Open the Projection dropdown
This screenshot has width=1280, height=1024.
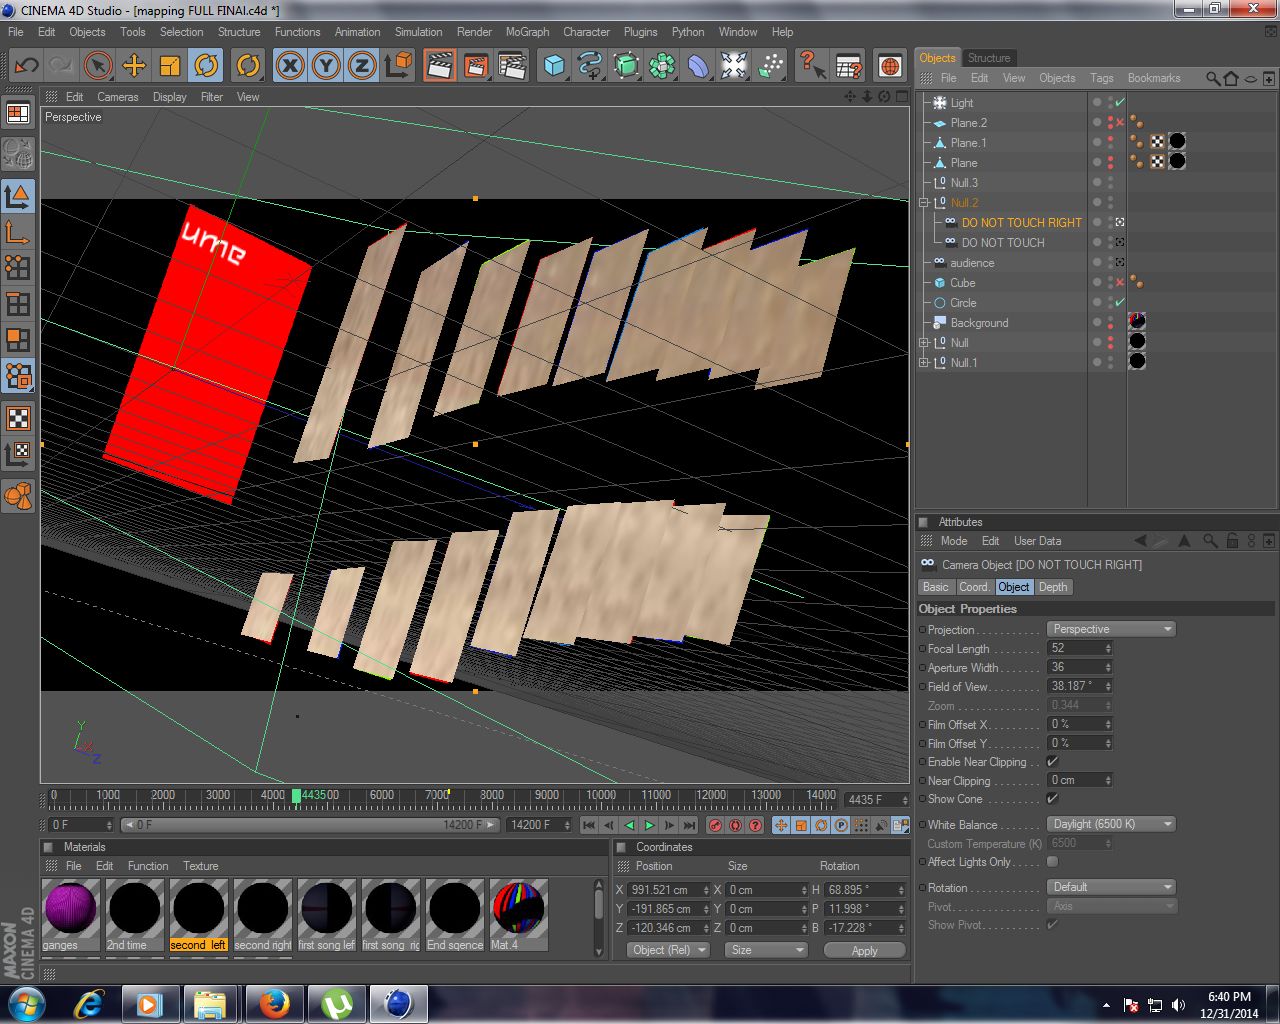click(1110, 628)
